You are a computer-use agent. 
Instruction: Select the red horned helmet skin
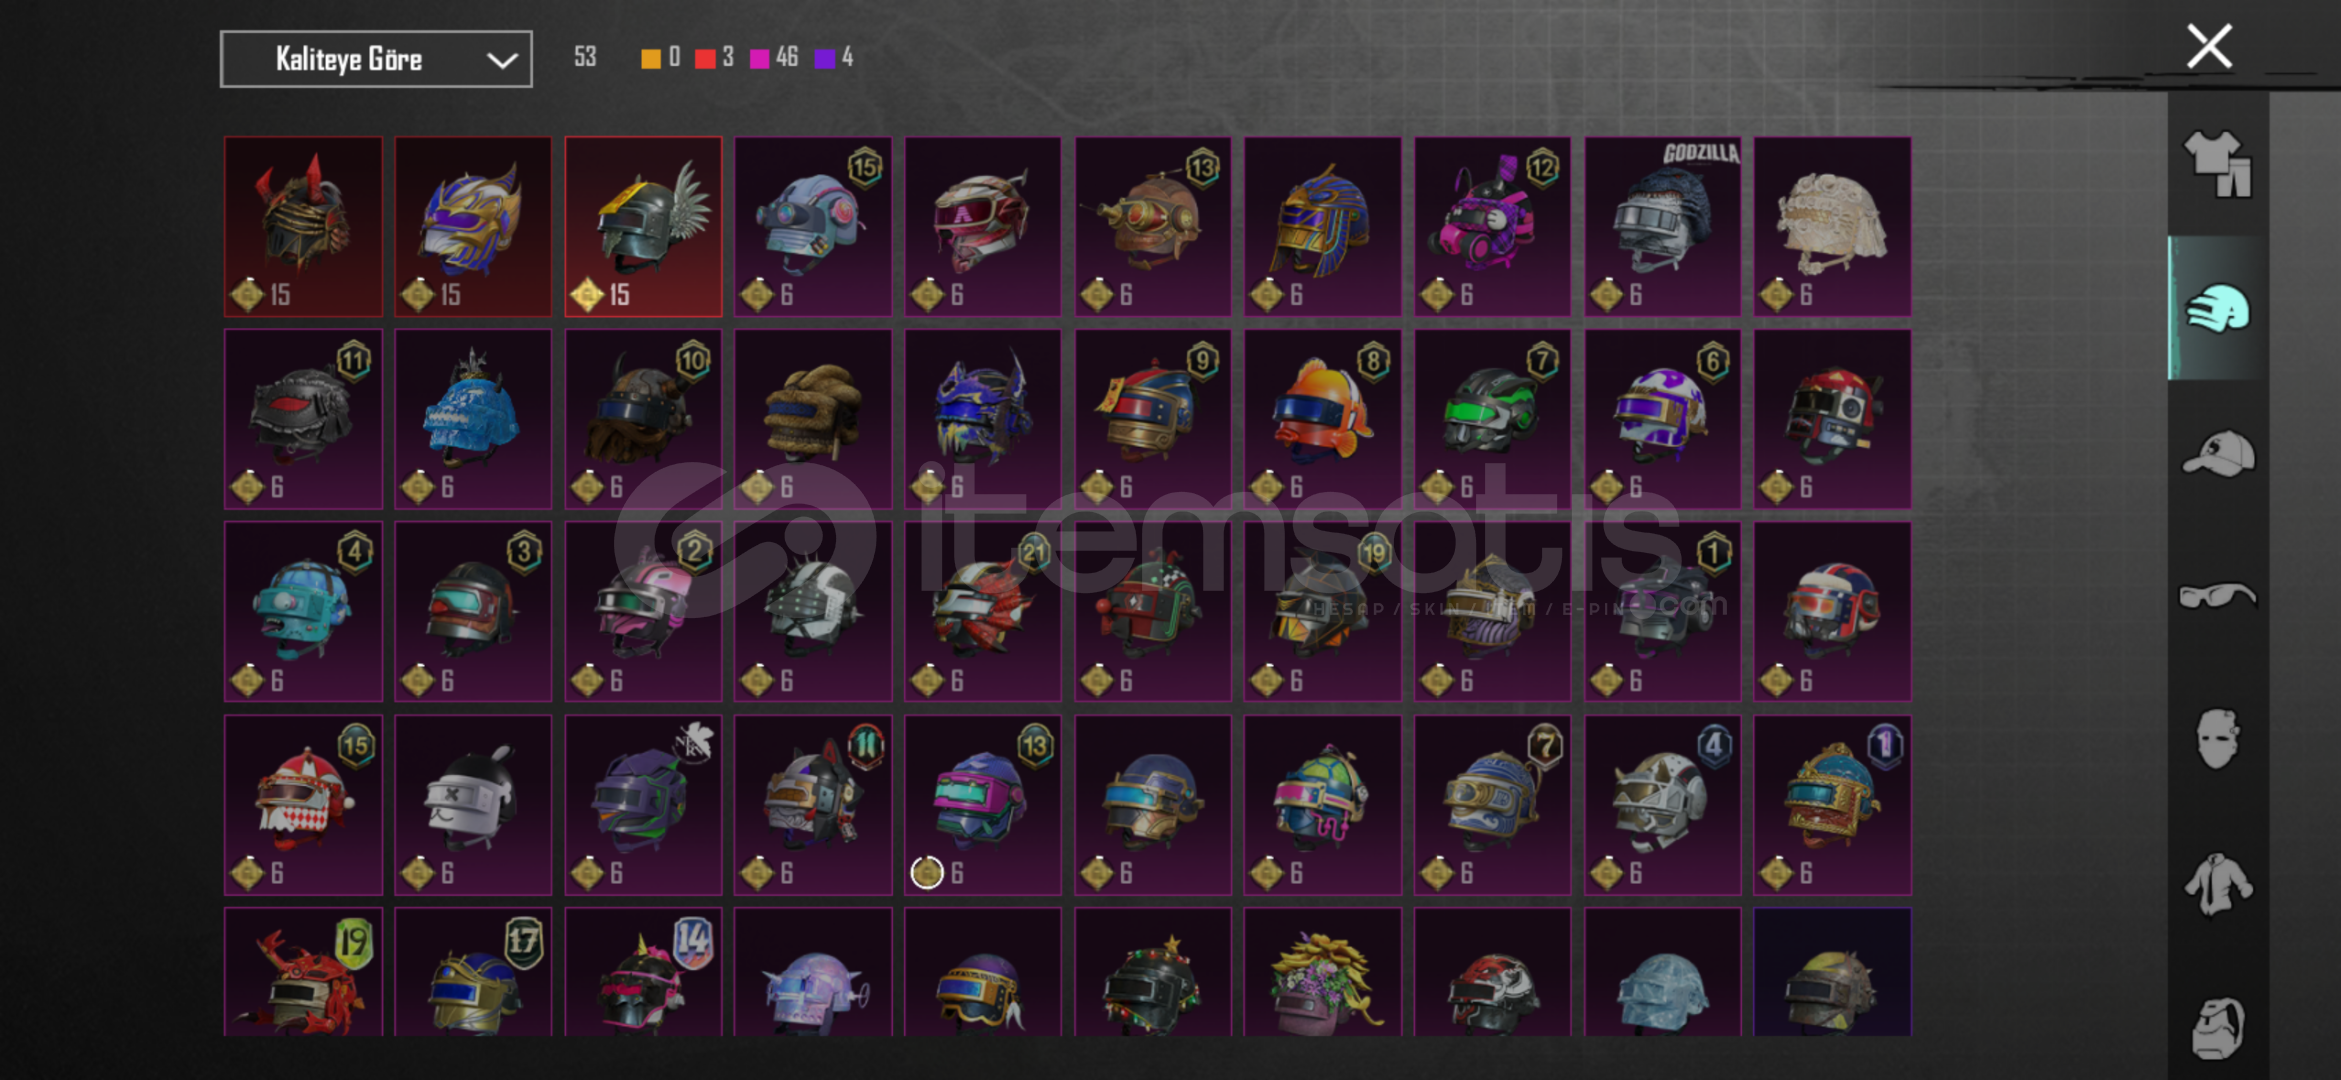[303, 227]
